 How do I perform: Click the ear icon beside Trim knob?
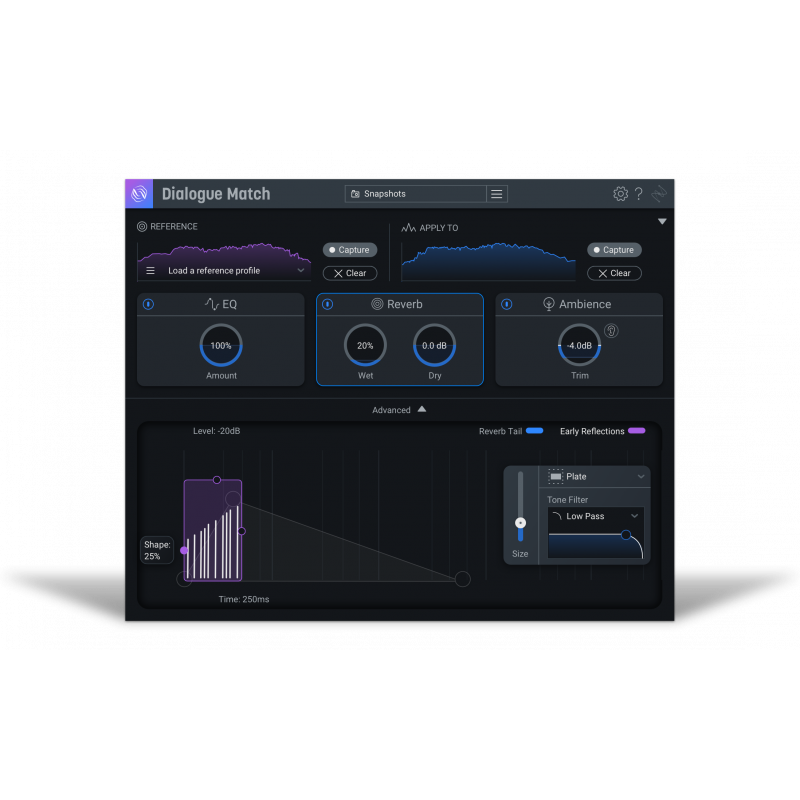point(611,331)
